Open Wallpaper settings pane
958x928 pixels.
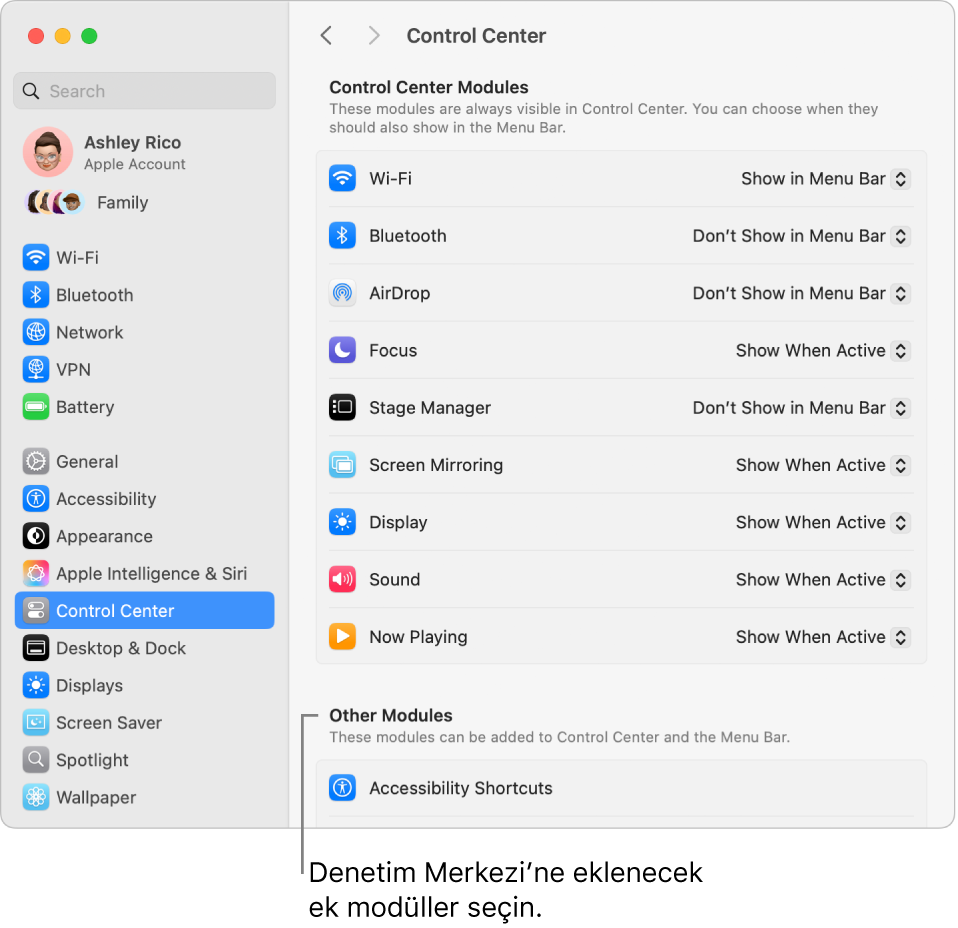click(x=144, y=797)
